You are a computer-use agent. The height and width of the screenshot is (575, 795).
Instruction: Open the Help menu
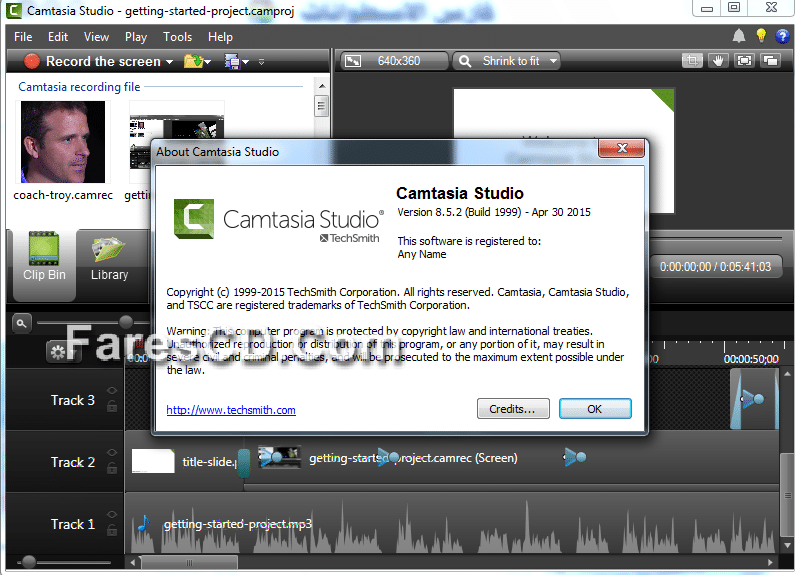[220, 37]
